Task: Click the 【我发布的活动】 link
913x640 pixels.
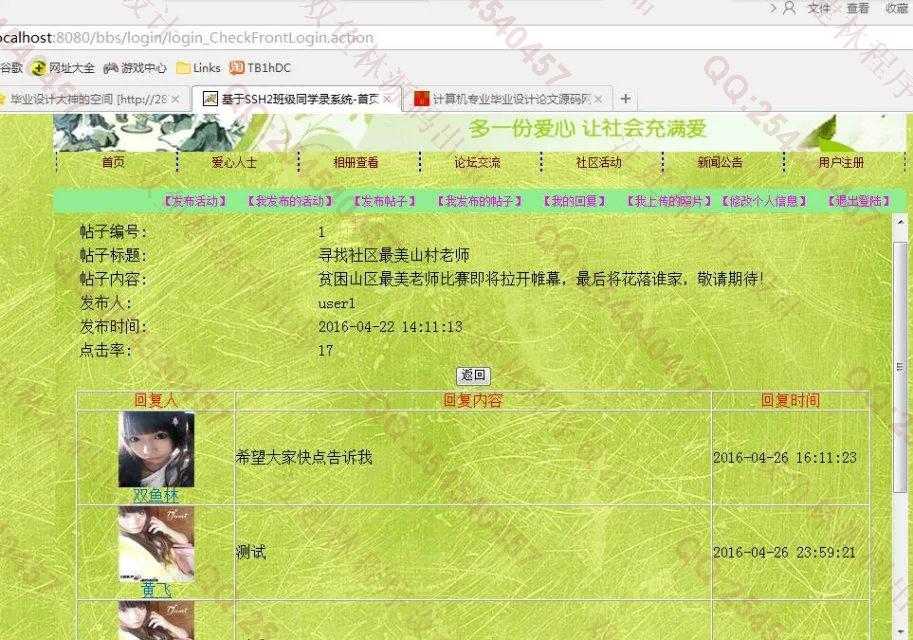Action: click(x=290, y=201)
